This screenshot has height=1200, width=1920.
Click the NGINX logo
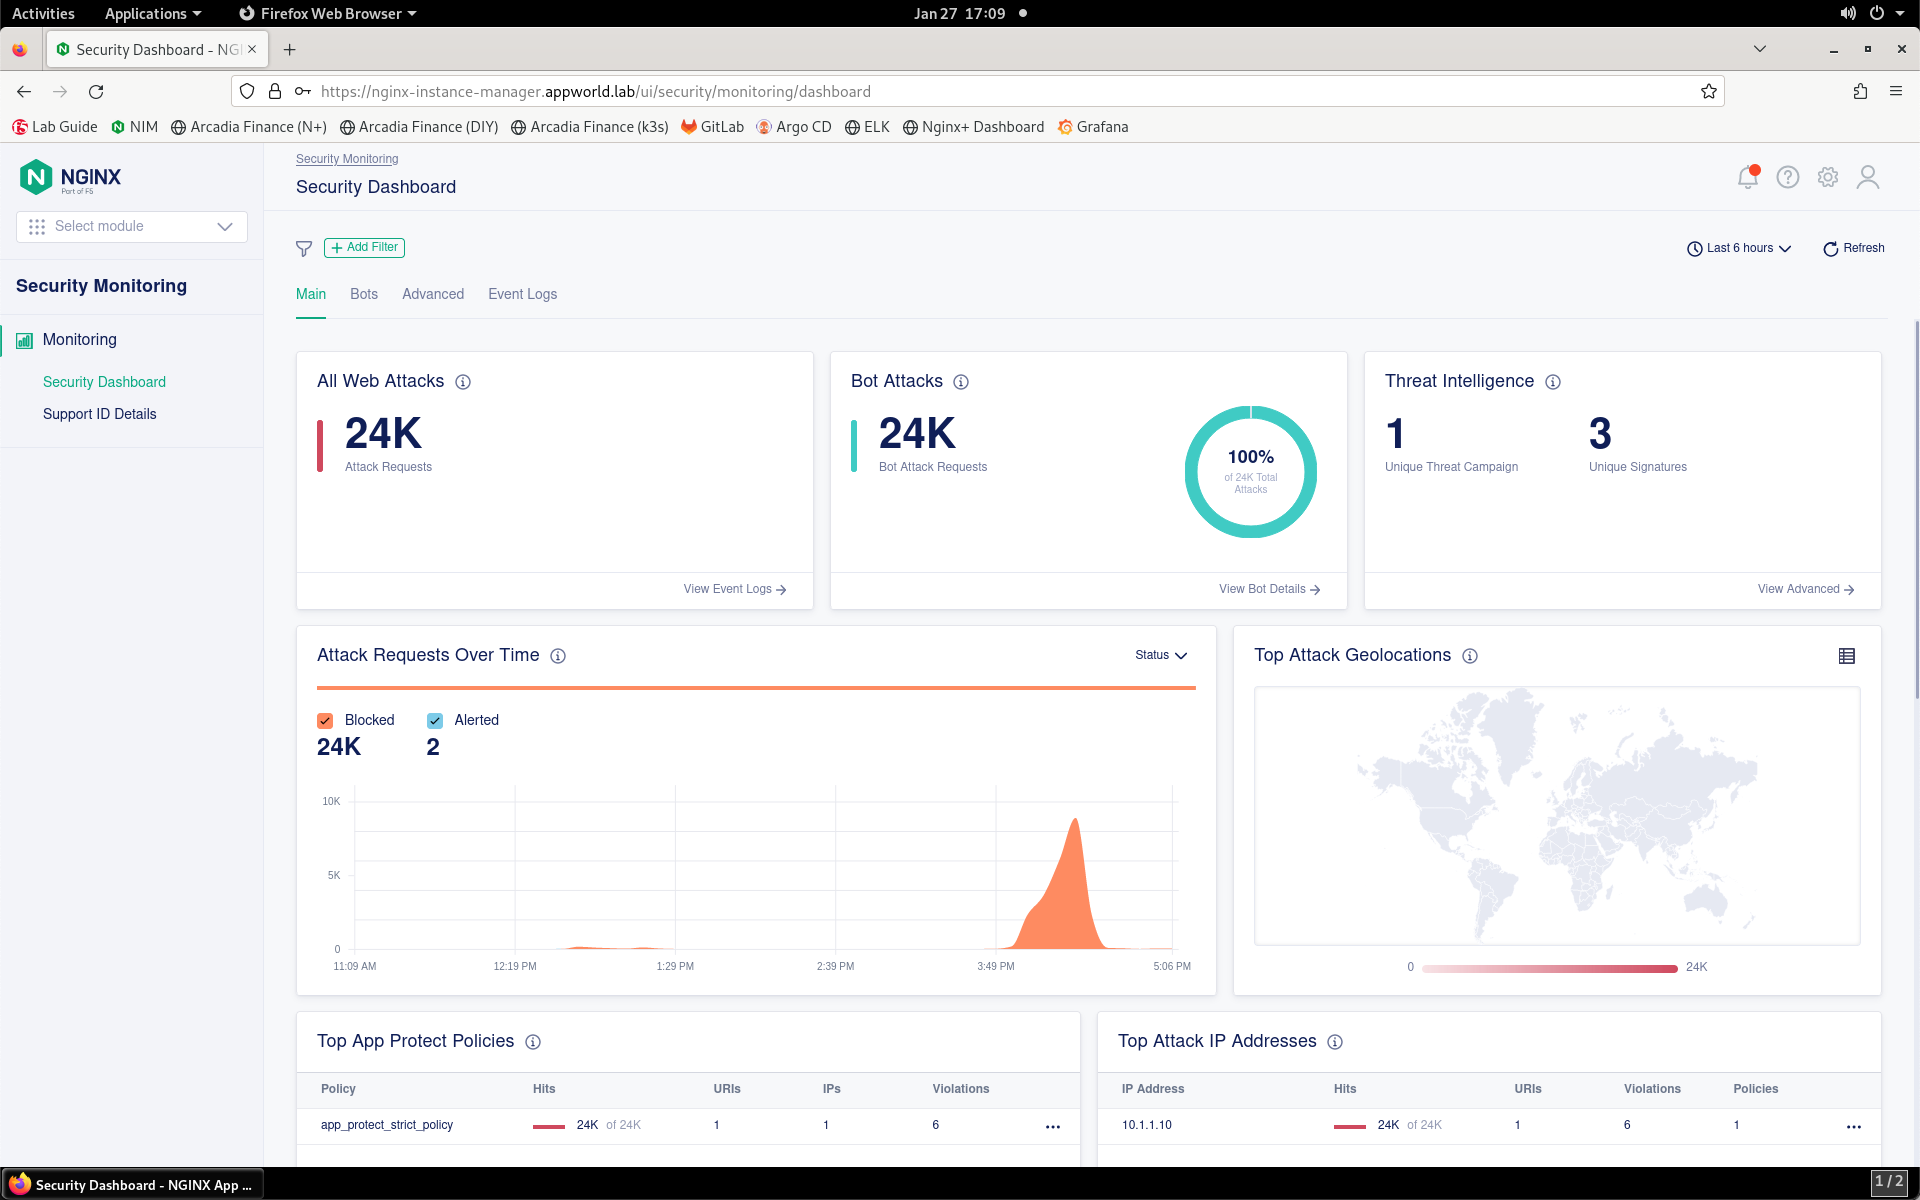[x=70, y=177]
